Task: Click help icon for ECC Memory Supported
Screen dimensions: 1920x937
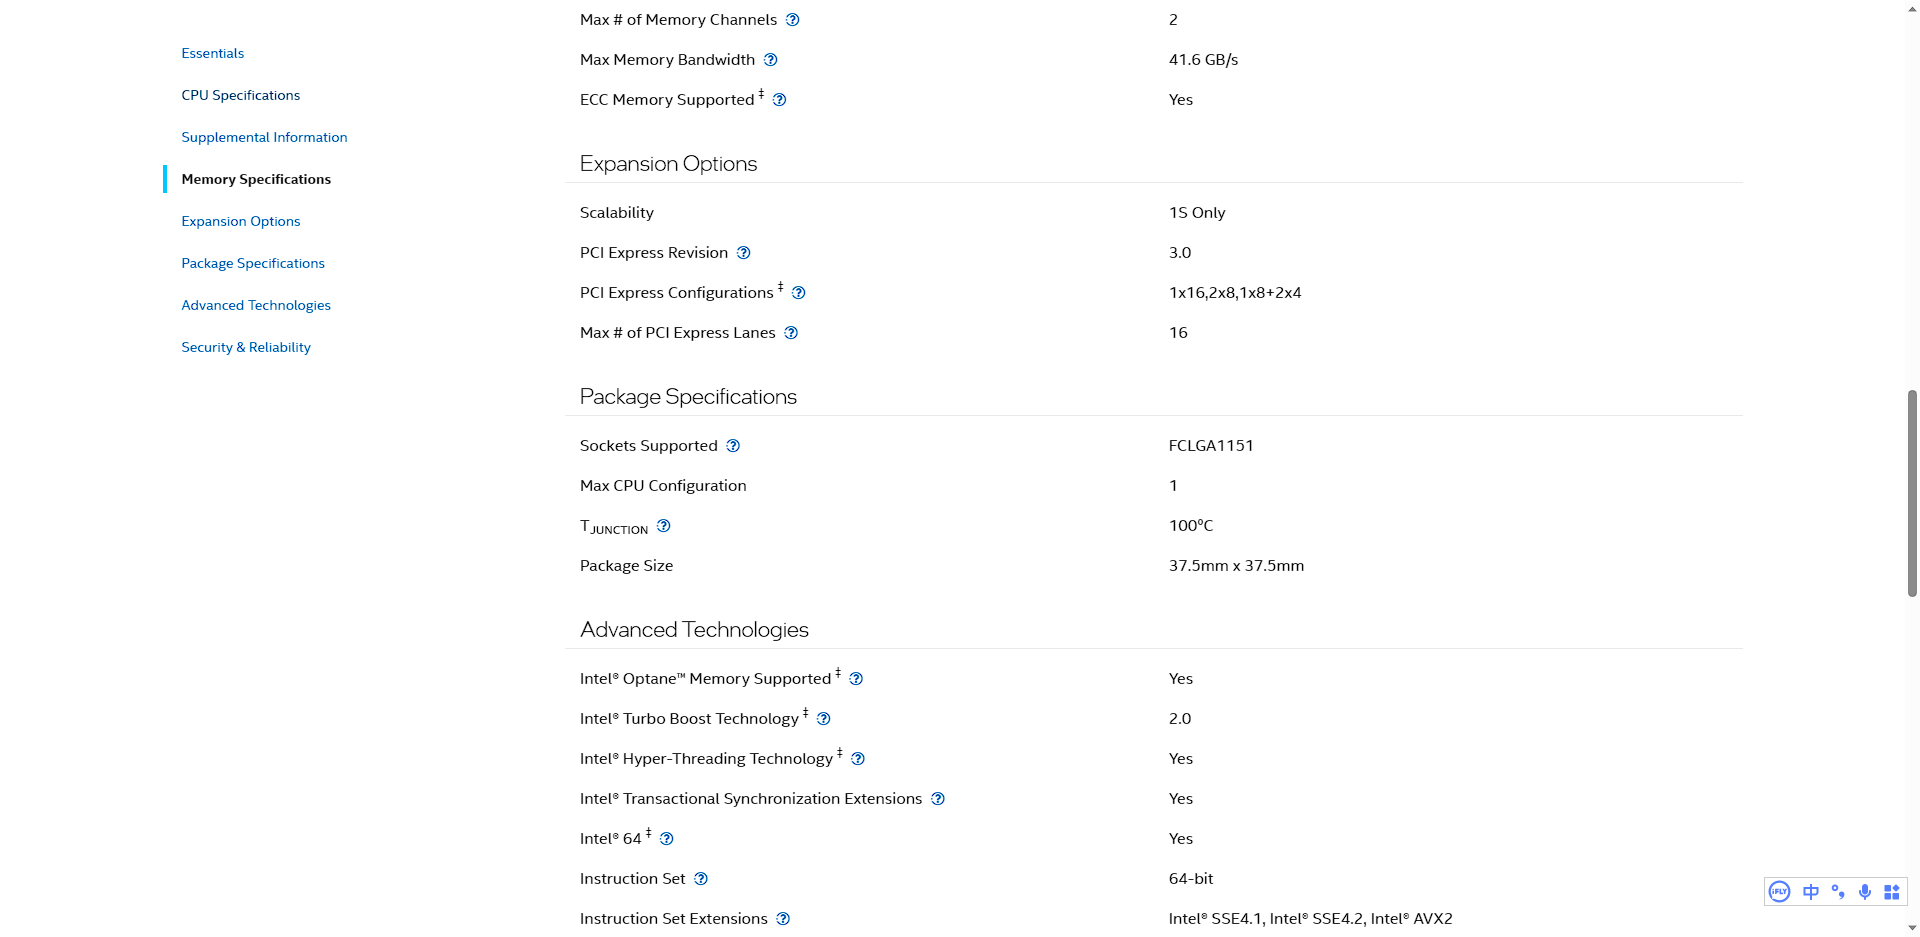Action: point(779,100)
